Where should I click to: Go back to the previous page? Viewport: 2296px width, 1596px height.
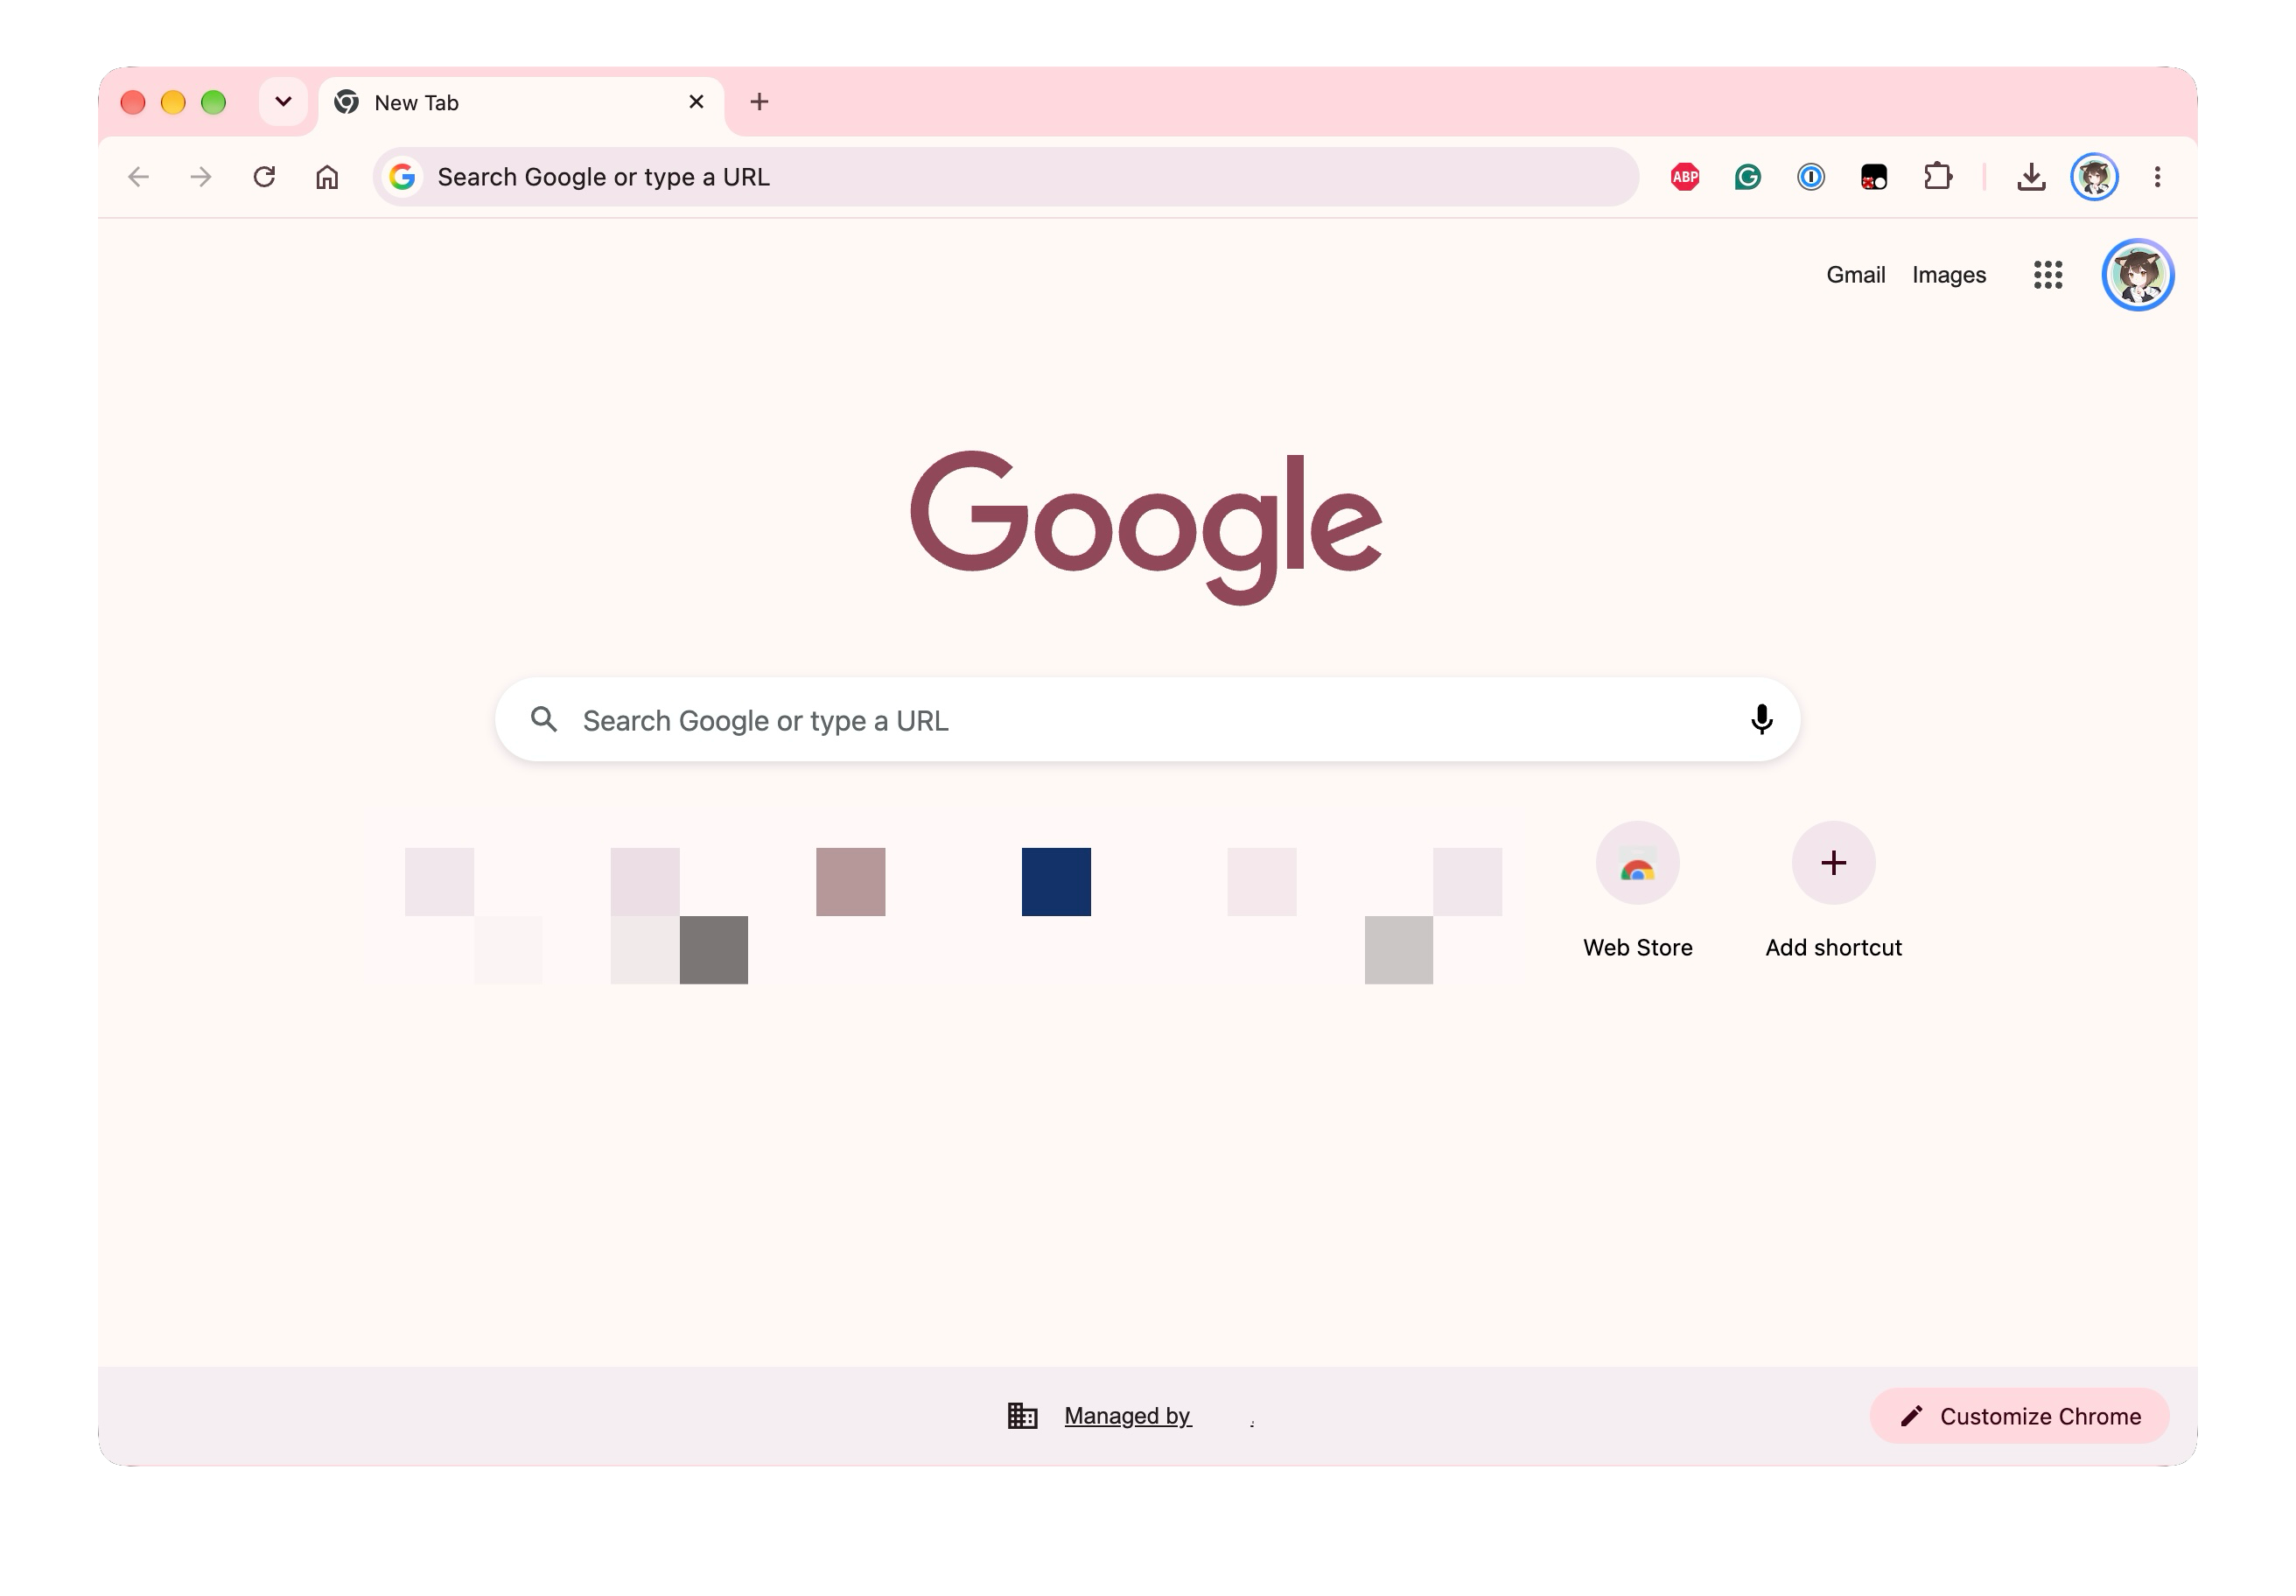[x=139, y=177]
